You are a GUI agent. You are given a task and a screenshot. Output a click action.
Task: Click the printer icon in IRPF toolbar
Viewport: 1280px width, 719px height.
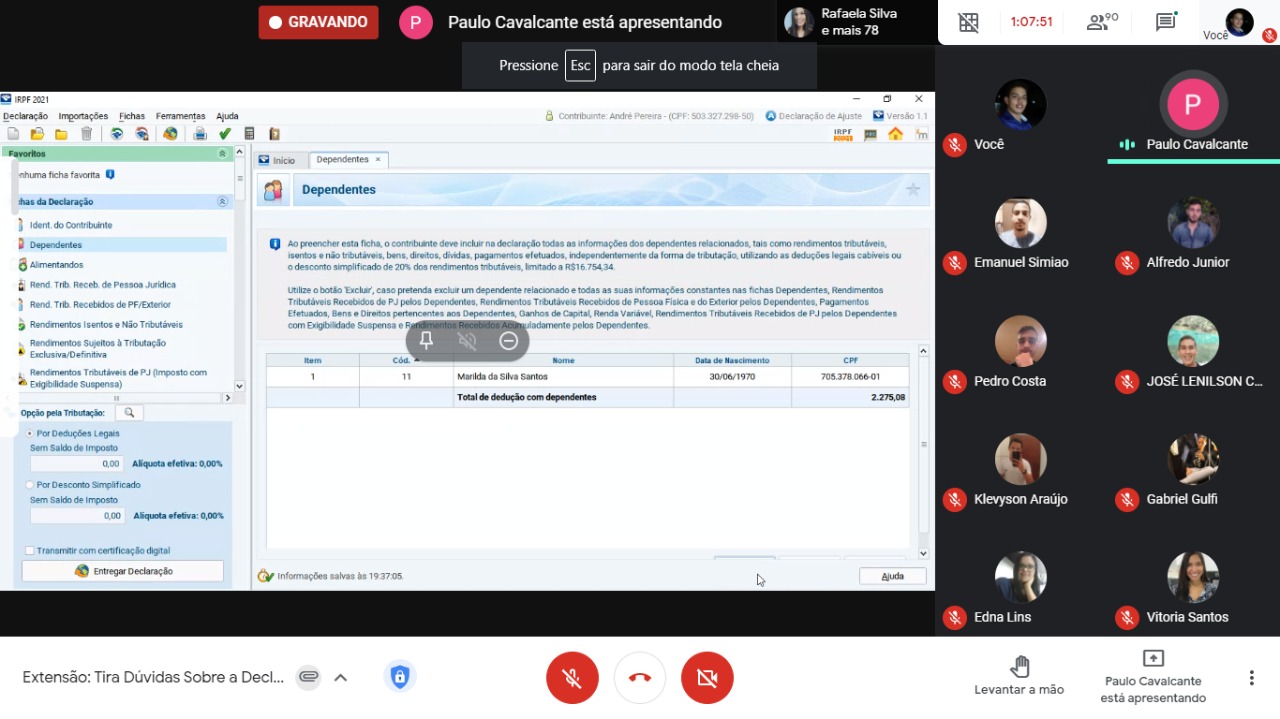[x=200, y=134]
